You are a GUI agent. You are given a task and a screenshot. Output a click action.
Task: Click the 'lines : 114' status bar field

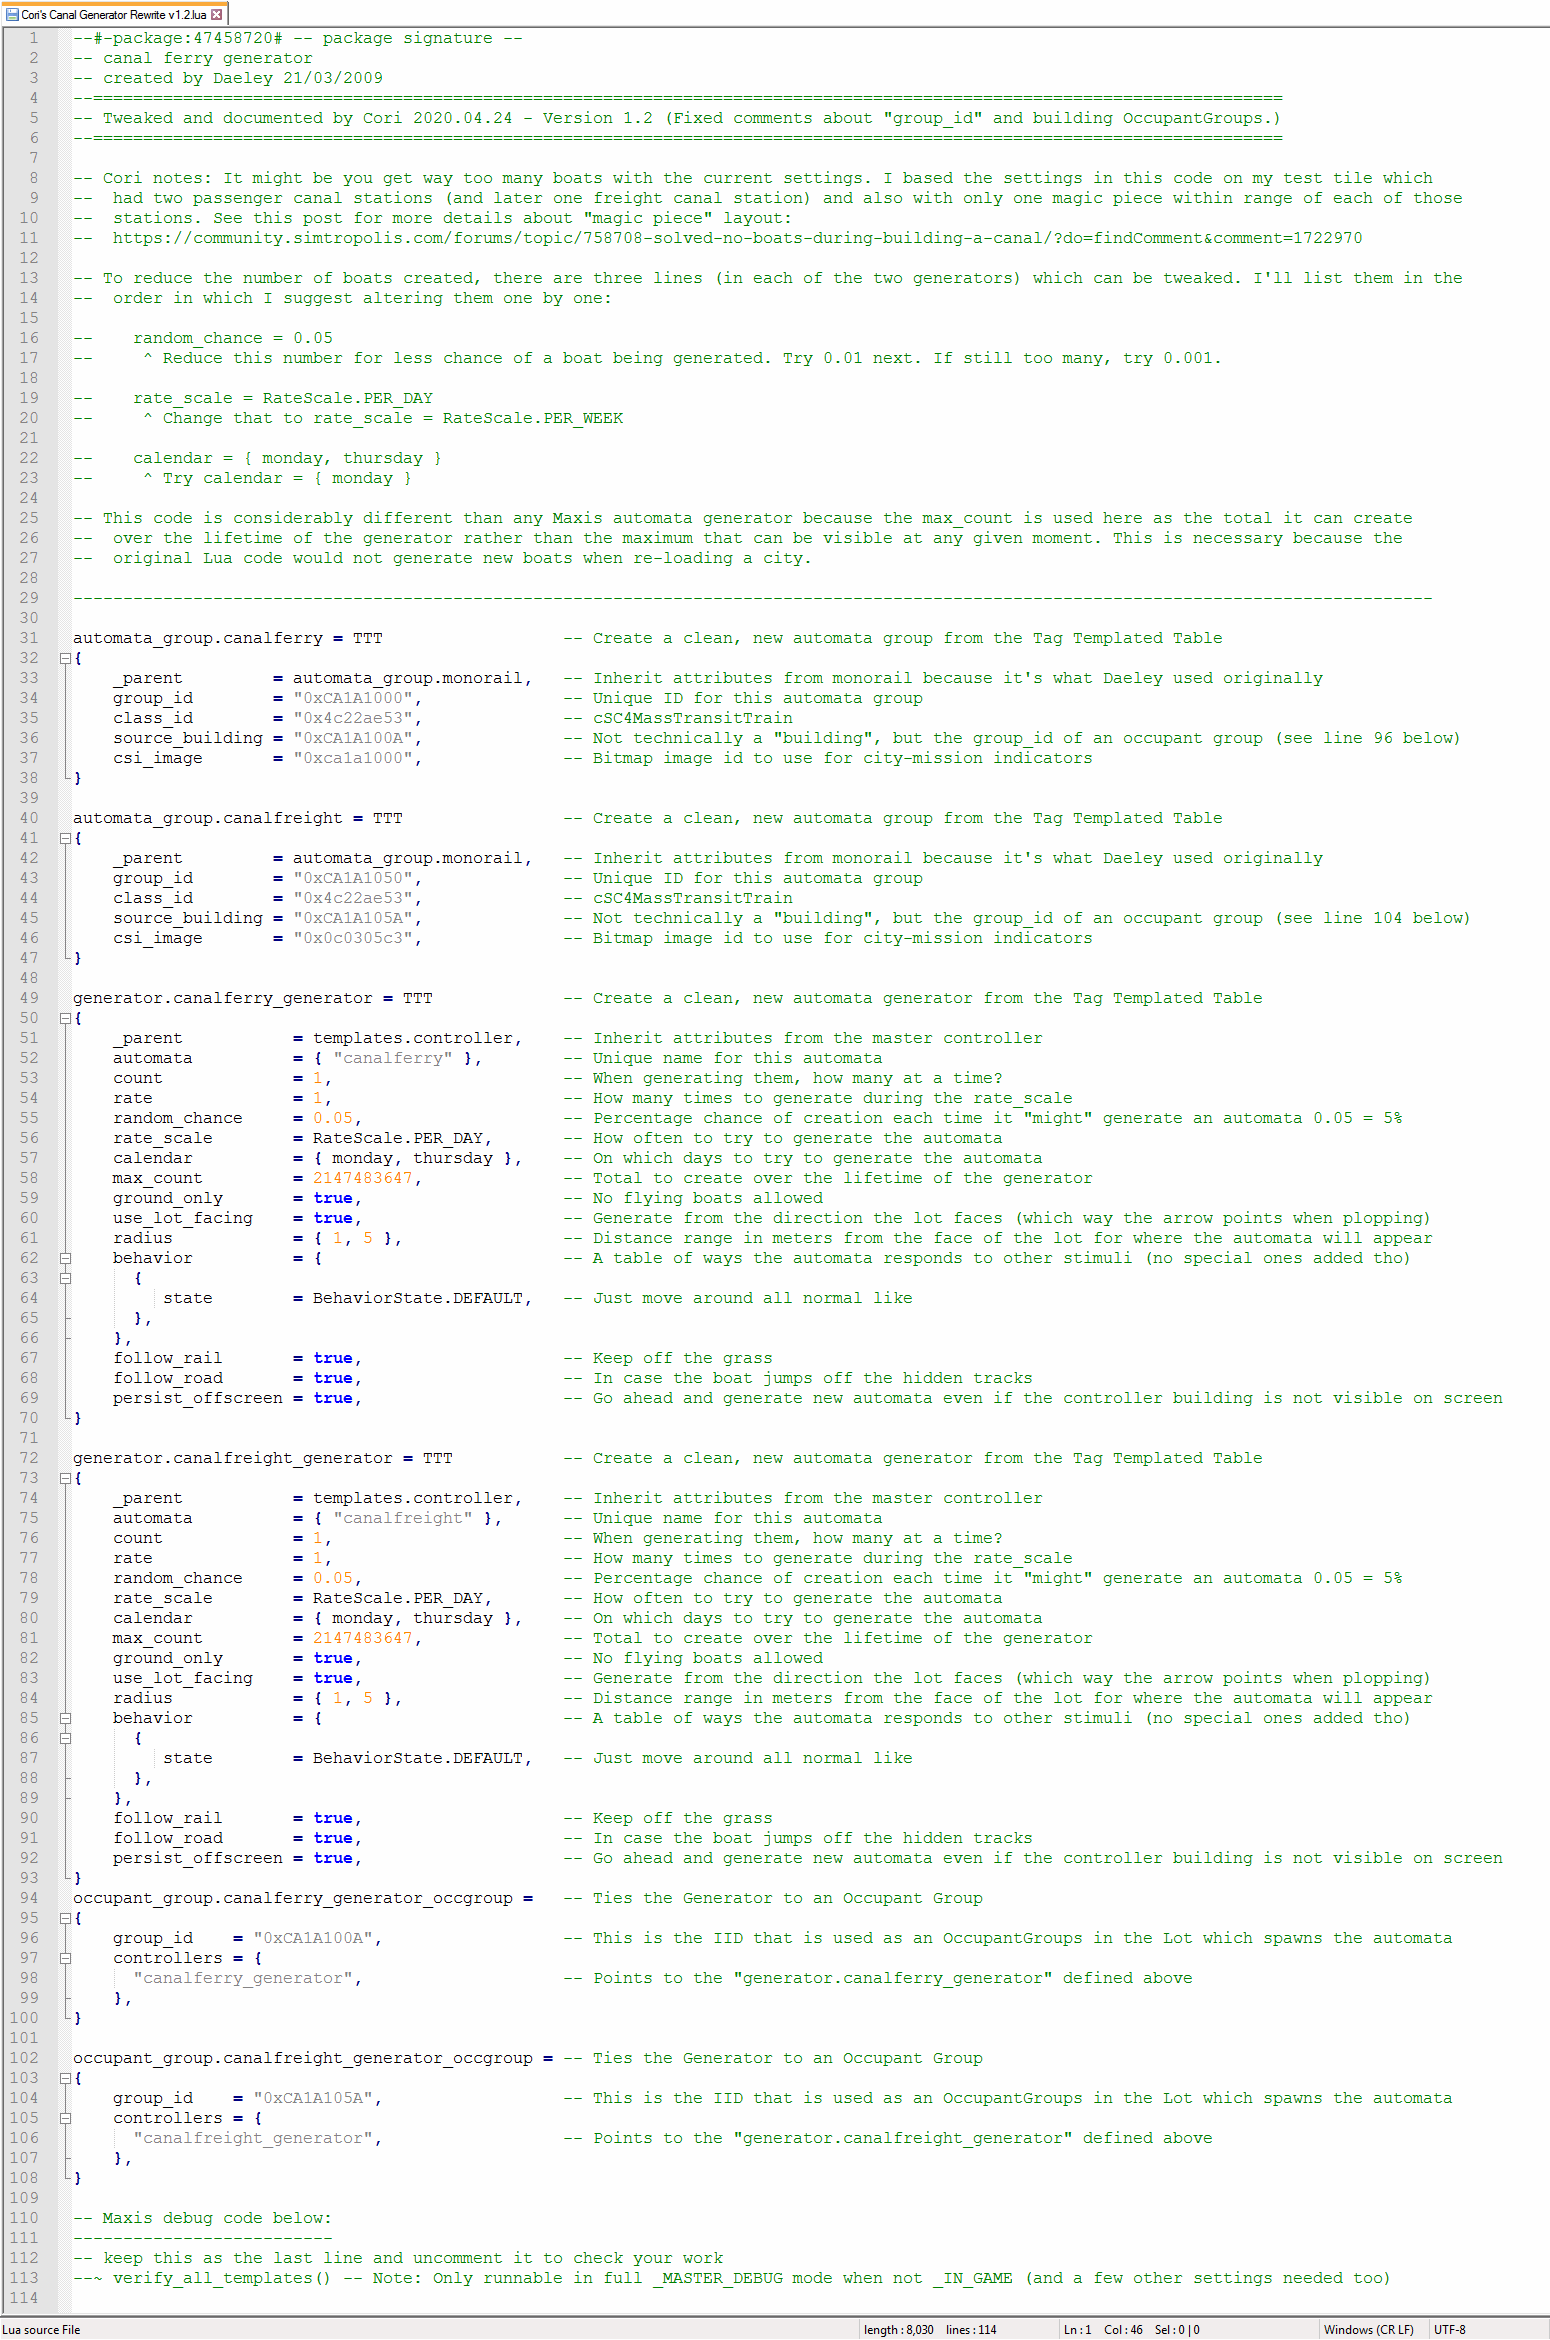[x=971, y=2330]
